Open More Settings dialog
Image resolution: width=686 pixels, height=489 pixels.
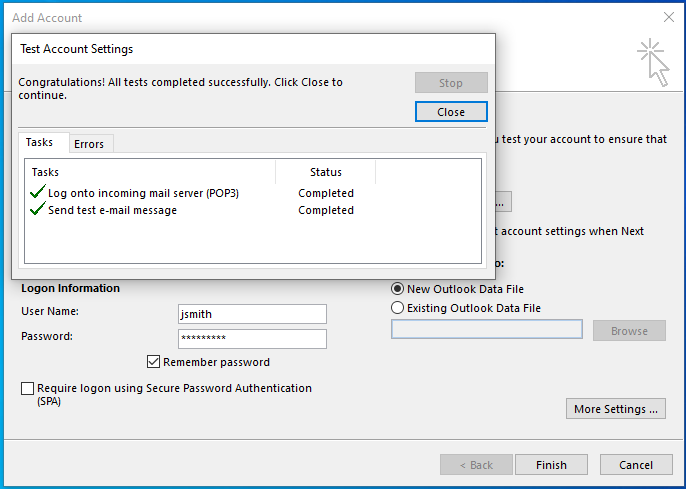point(615,409)
